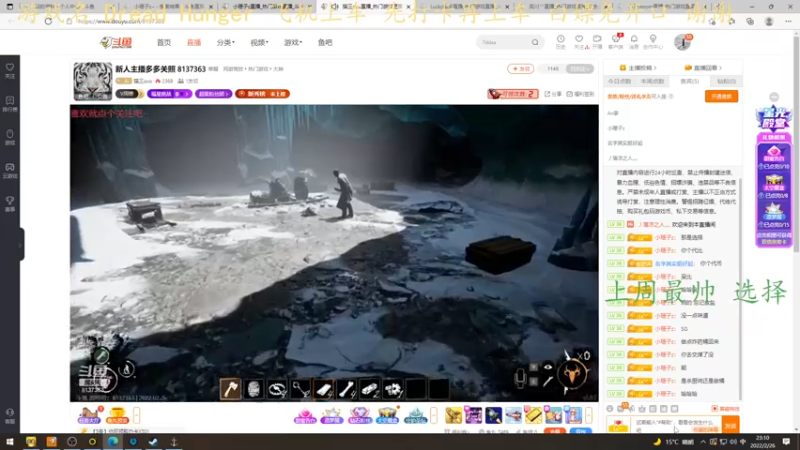Minimize the 星光殿堂 side widget
This screenshot has width=800, height=450.
pyautogui.click(x=774, y=97)
